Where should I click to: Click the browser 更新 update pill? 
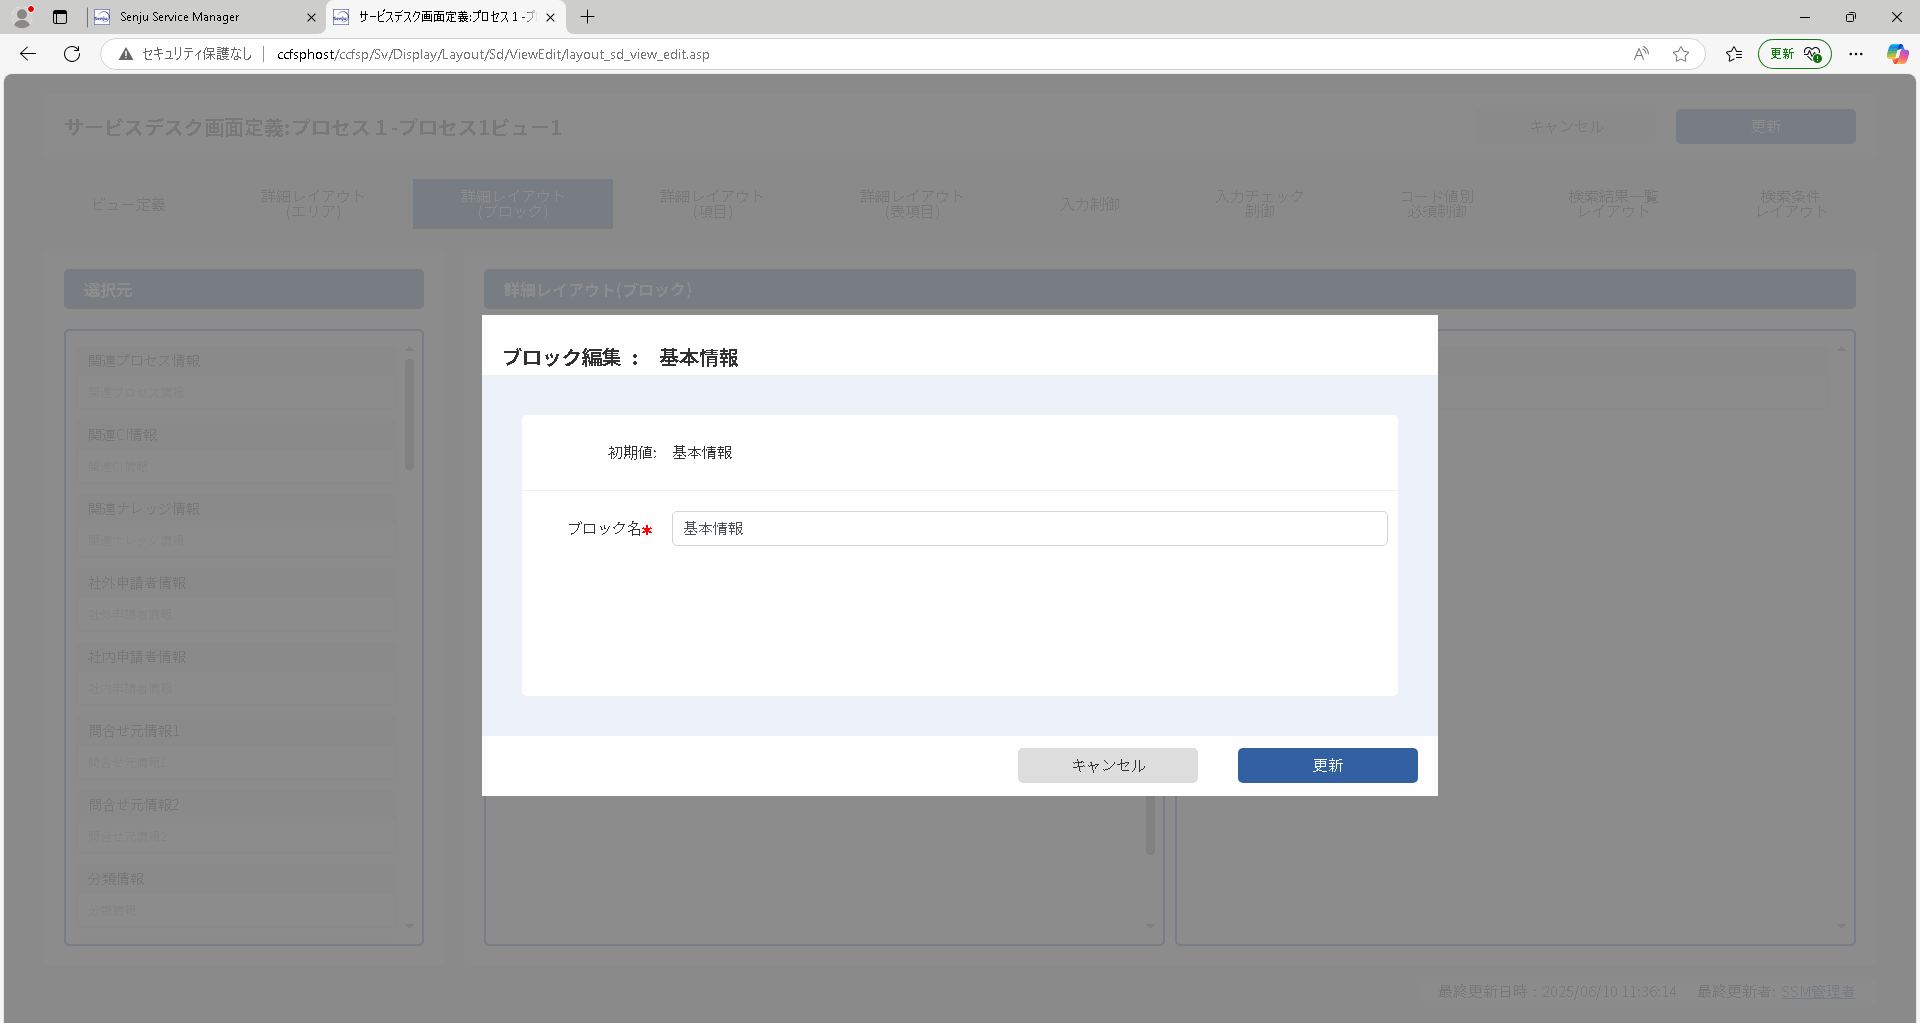tap(1795, 54)
